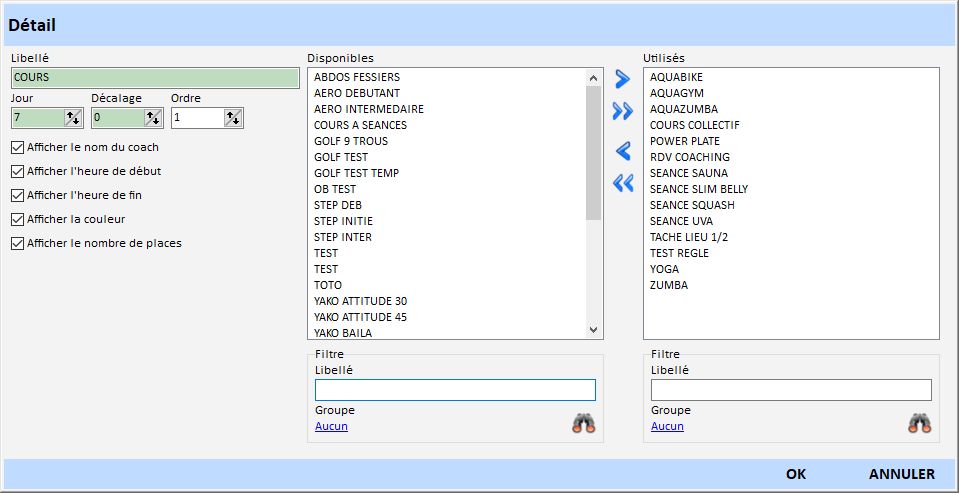
Task: Move all items to Utilisés with double right arrow
Action: click(623, 111)
